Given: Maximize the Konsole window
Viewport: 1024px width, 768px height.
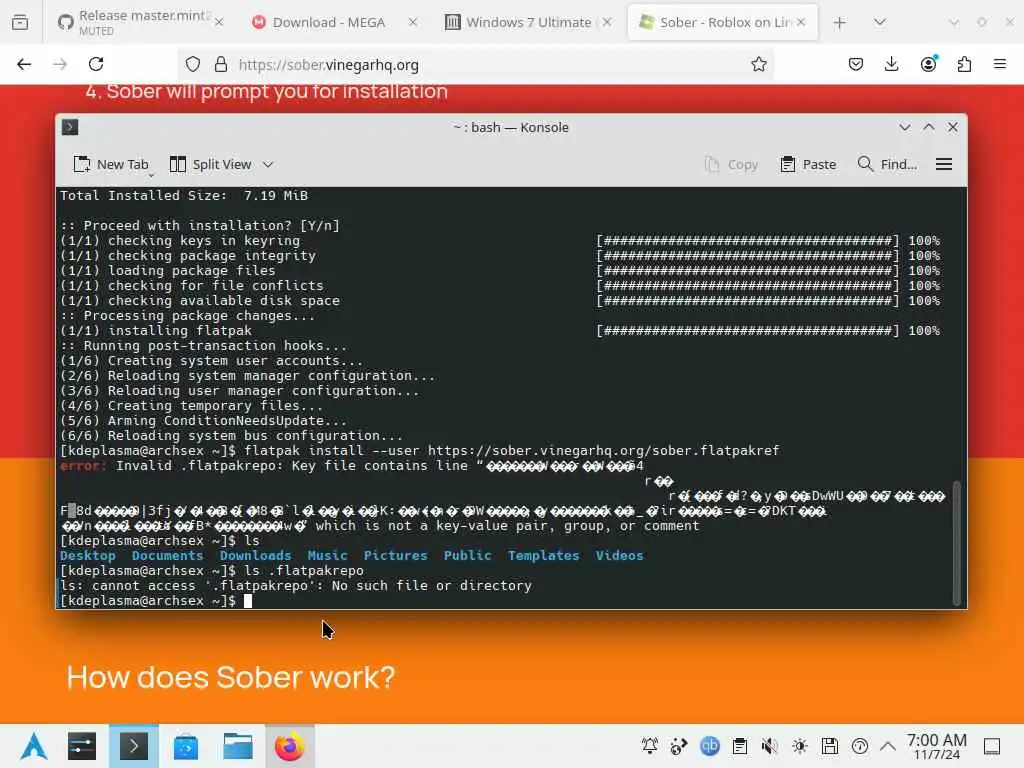Looking at the screenshot, I should coord(929,127).
